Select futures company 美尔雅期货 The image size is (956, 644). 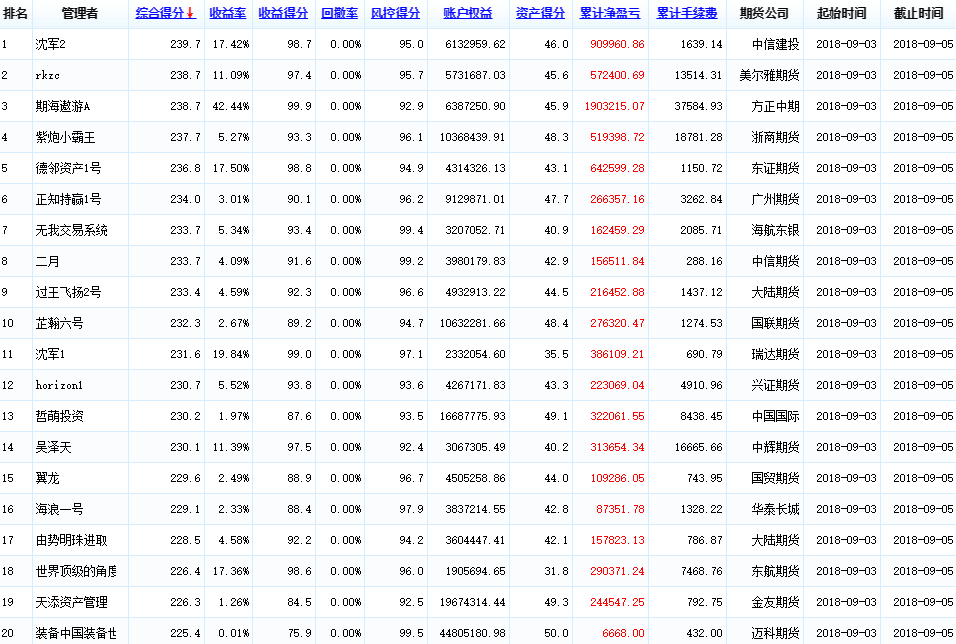click(769, 76)
